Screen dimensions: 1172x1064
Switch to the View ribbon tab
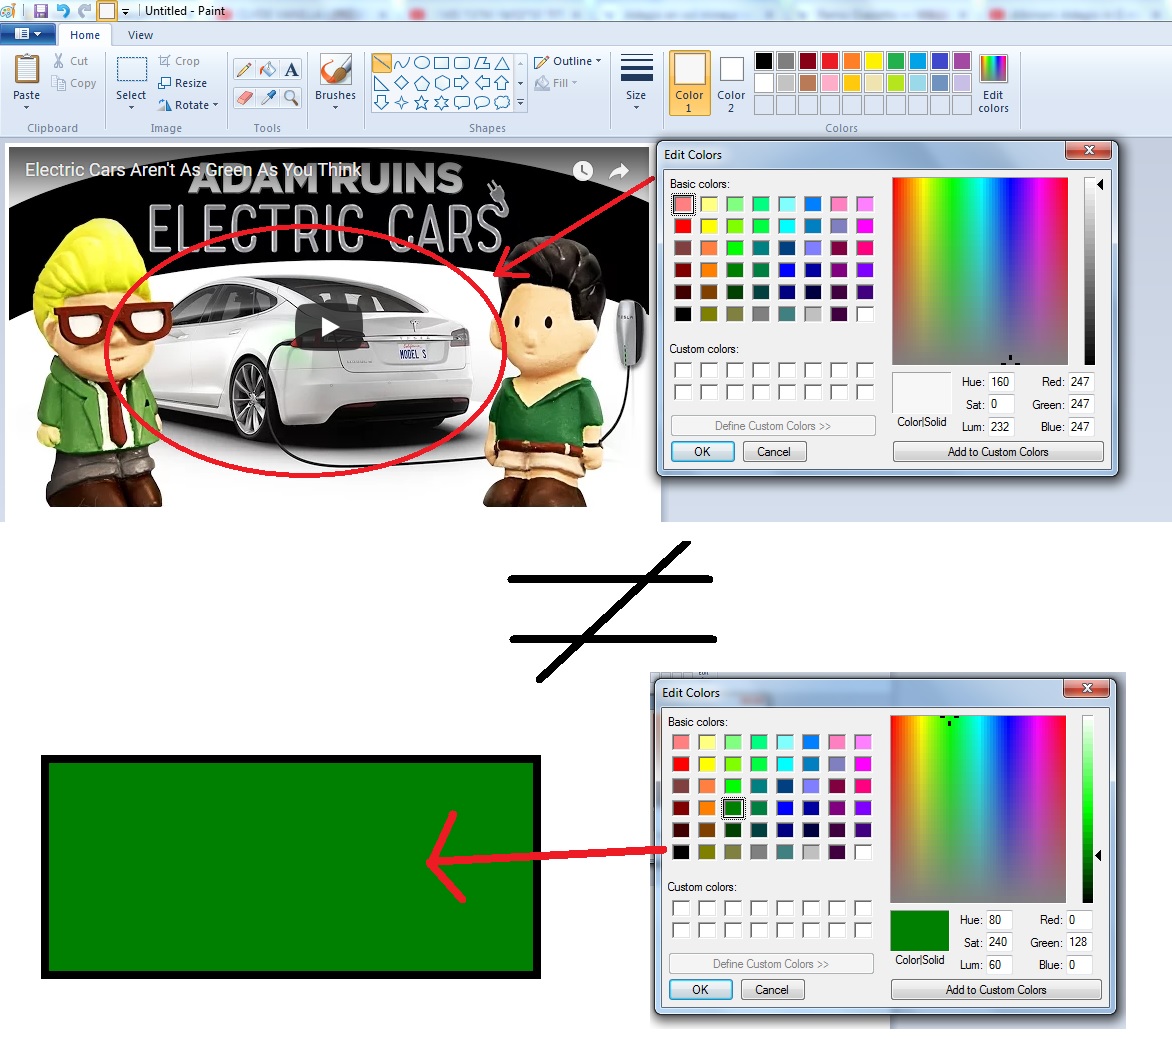140,35
